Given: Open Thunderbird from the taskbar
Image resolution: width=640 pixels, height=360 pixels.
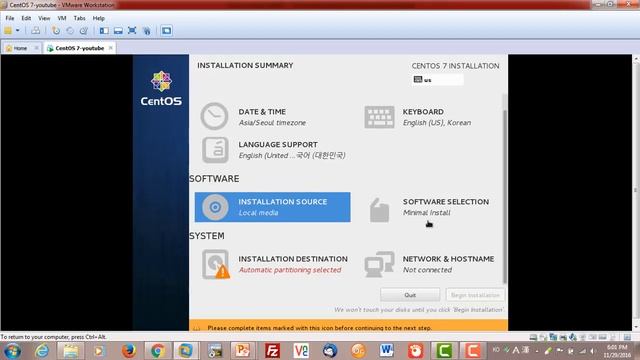Looking at the screenshot, I should click(x=329, y=351).
